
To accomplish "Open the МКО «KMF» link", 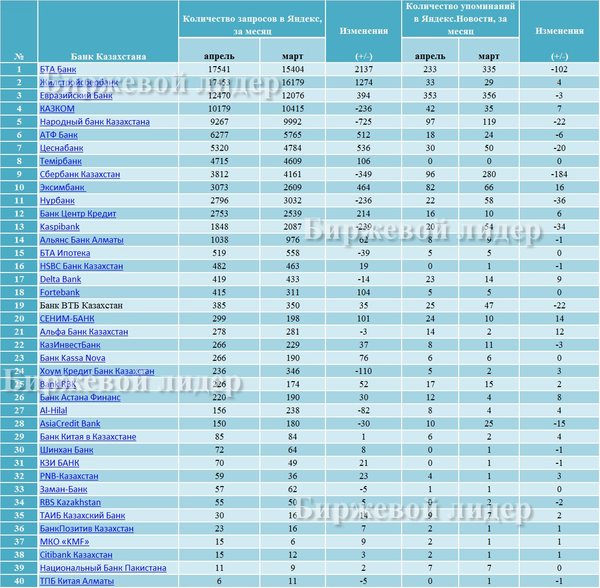I will (64, 542).
